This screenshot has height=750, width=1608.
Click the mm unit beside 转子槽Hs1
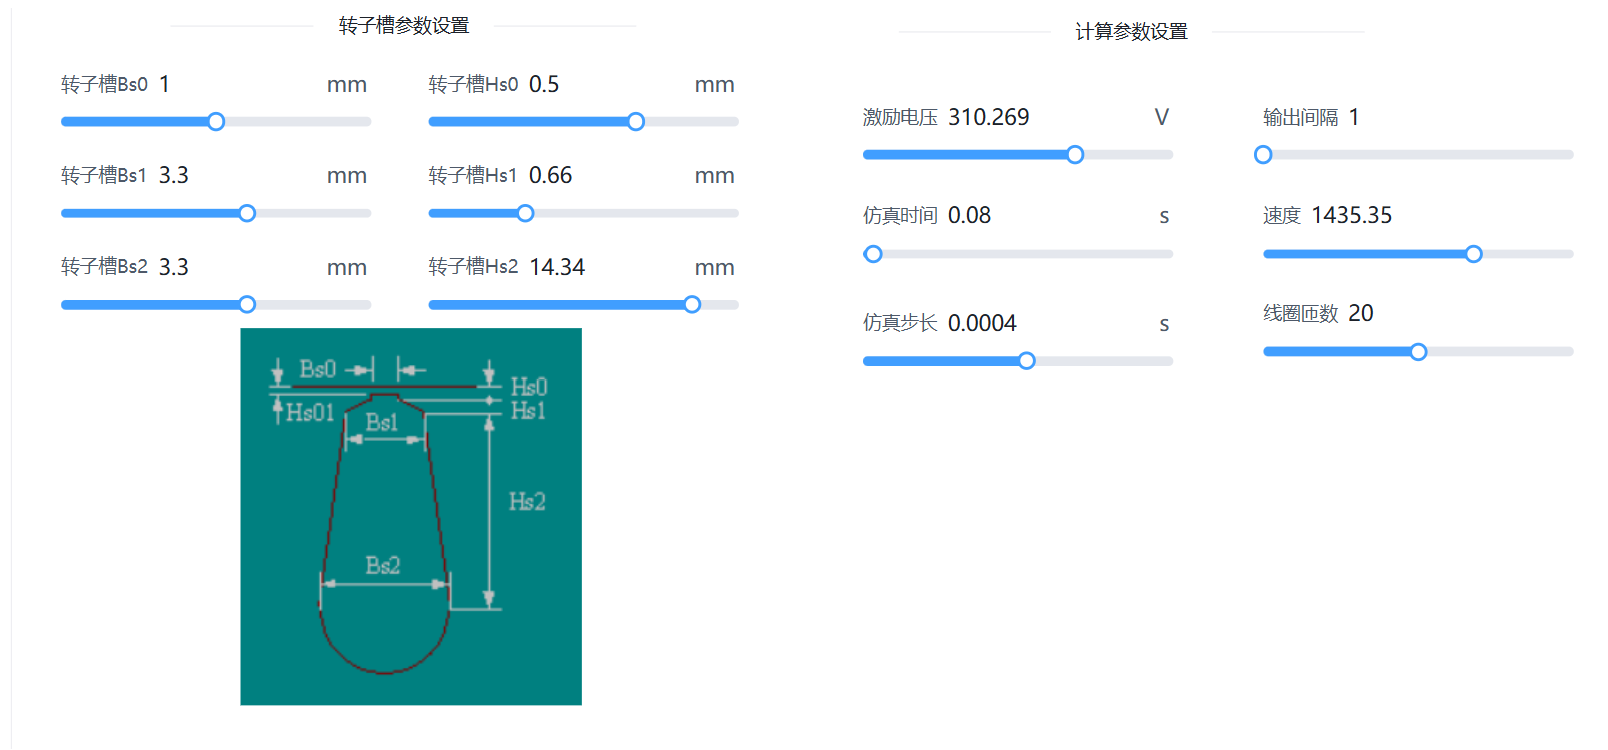point(715,177)
